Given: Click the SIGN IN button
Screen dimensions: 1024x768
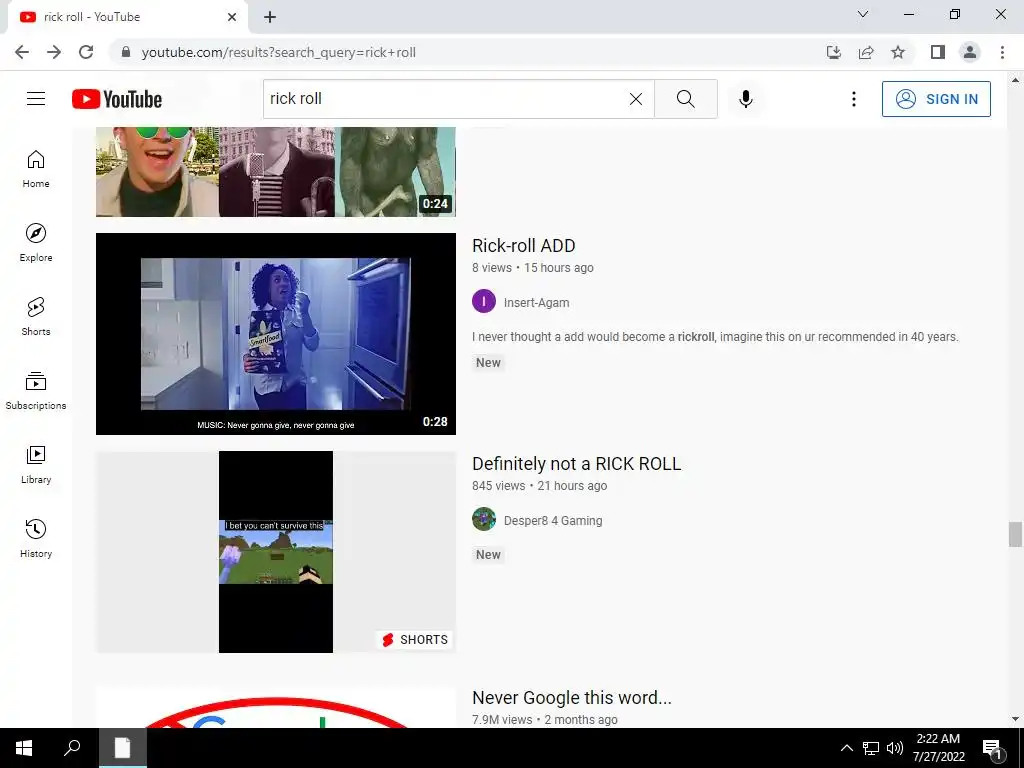Looking at the screenshot, I should click(936, 99).
